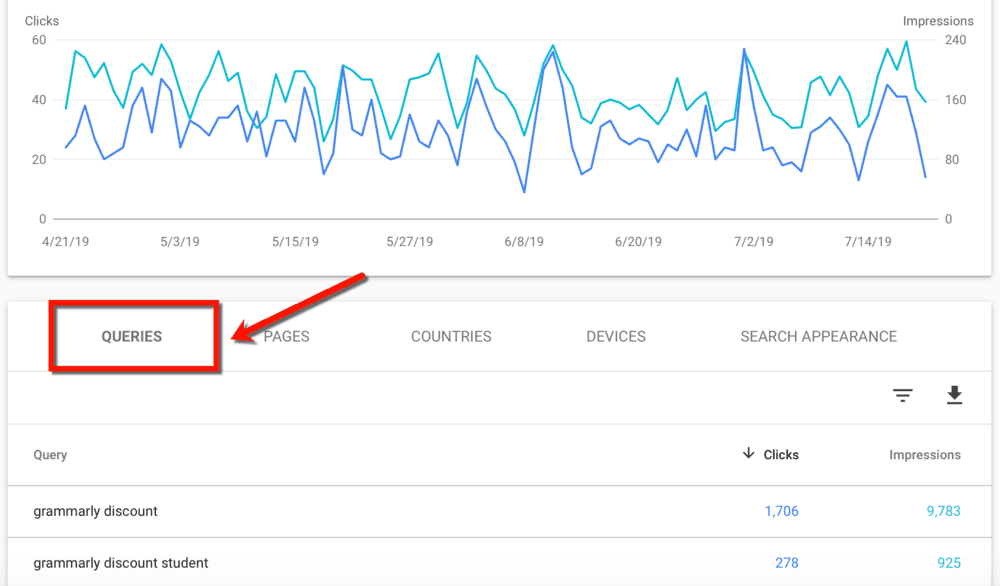
Task: Switch to the Pages tab
Action: (286, 336)
